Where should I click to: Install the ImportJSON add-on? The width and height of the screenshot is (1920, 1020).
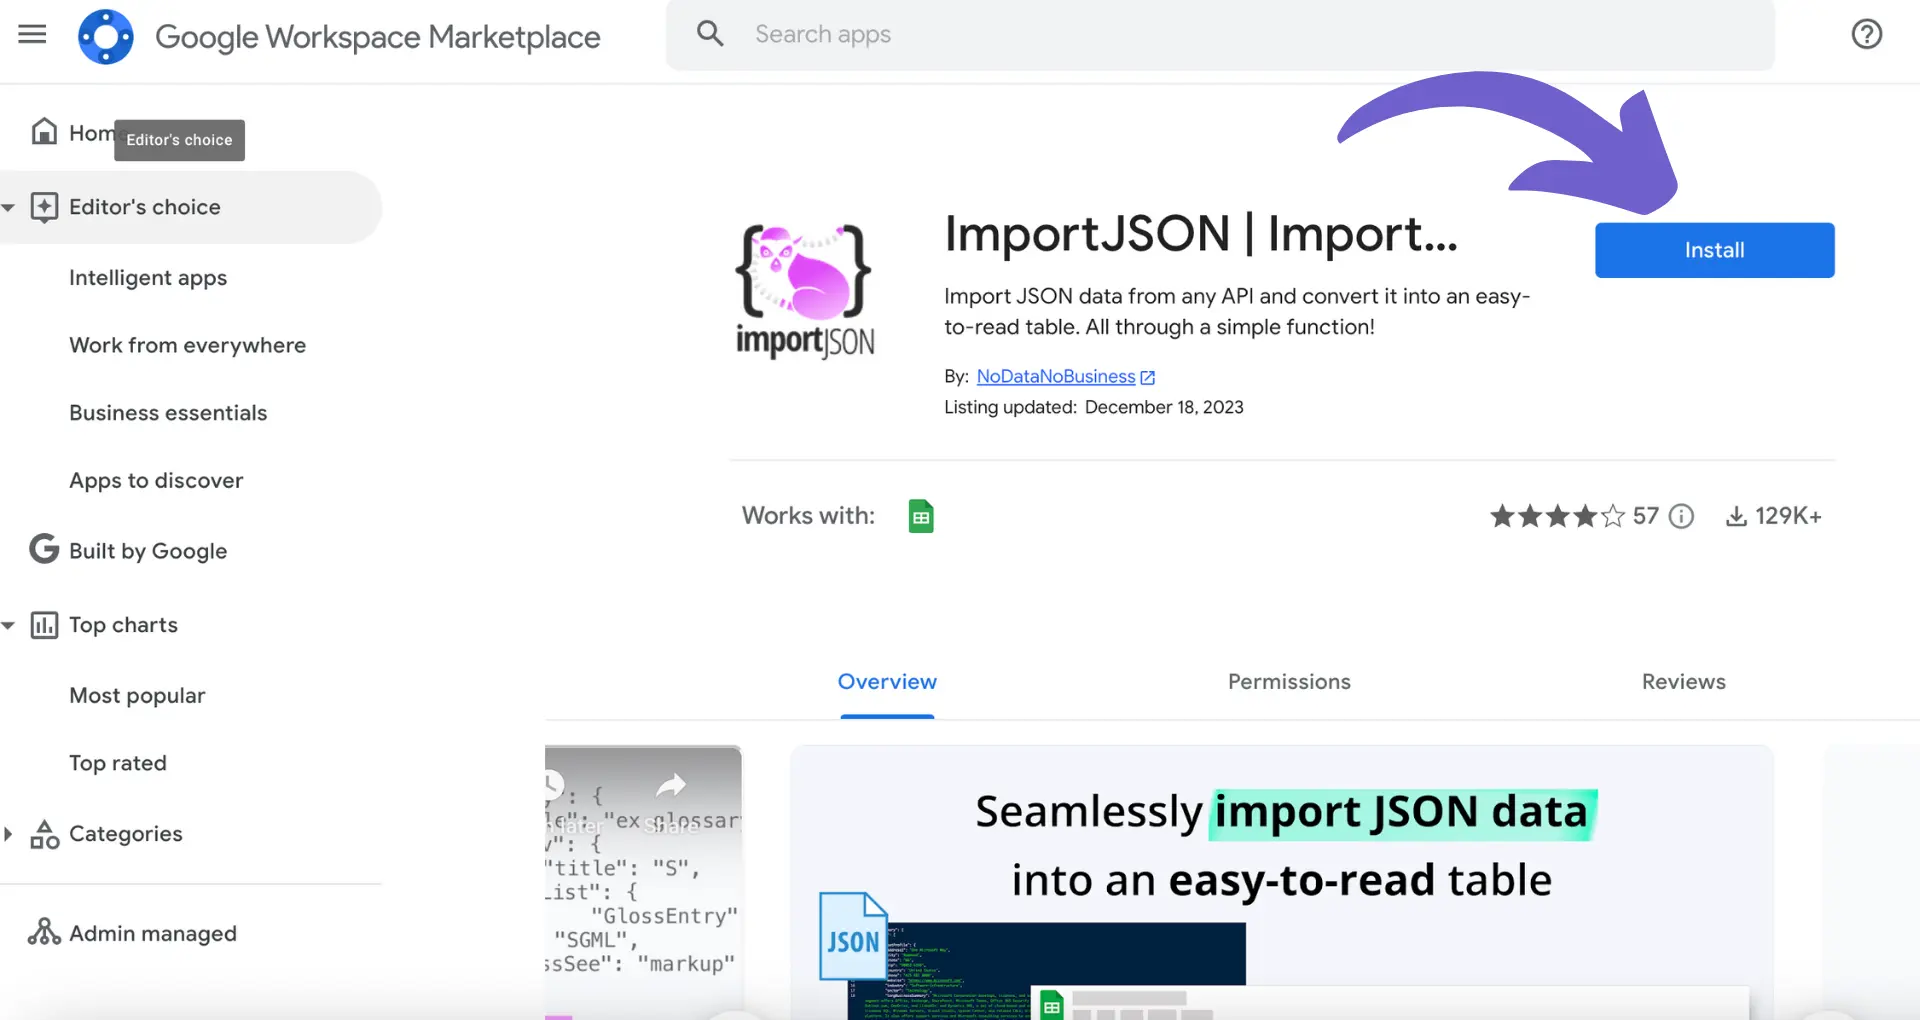tap(1714, 250)
